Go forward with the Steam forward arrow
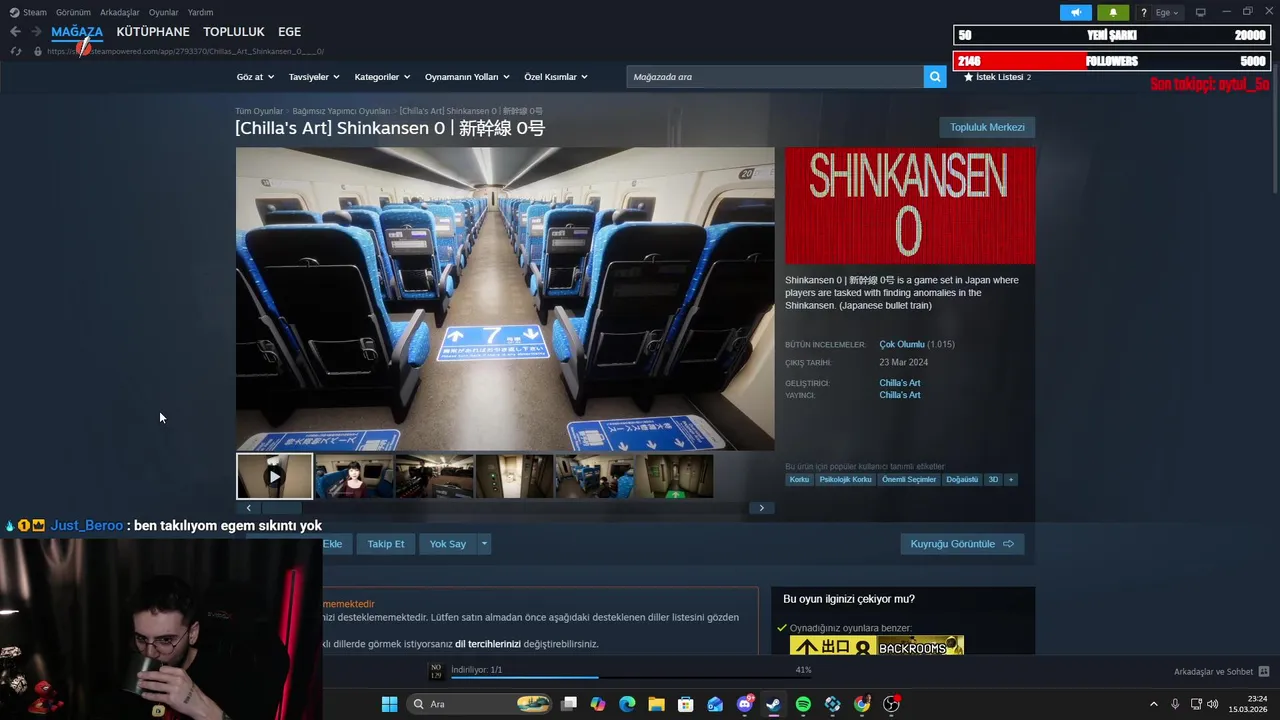 [36, 32]
